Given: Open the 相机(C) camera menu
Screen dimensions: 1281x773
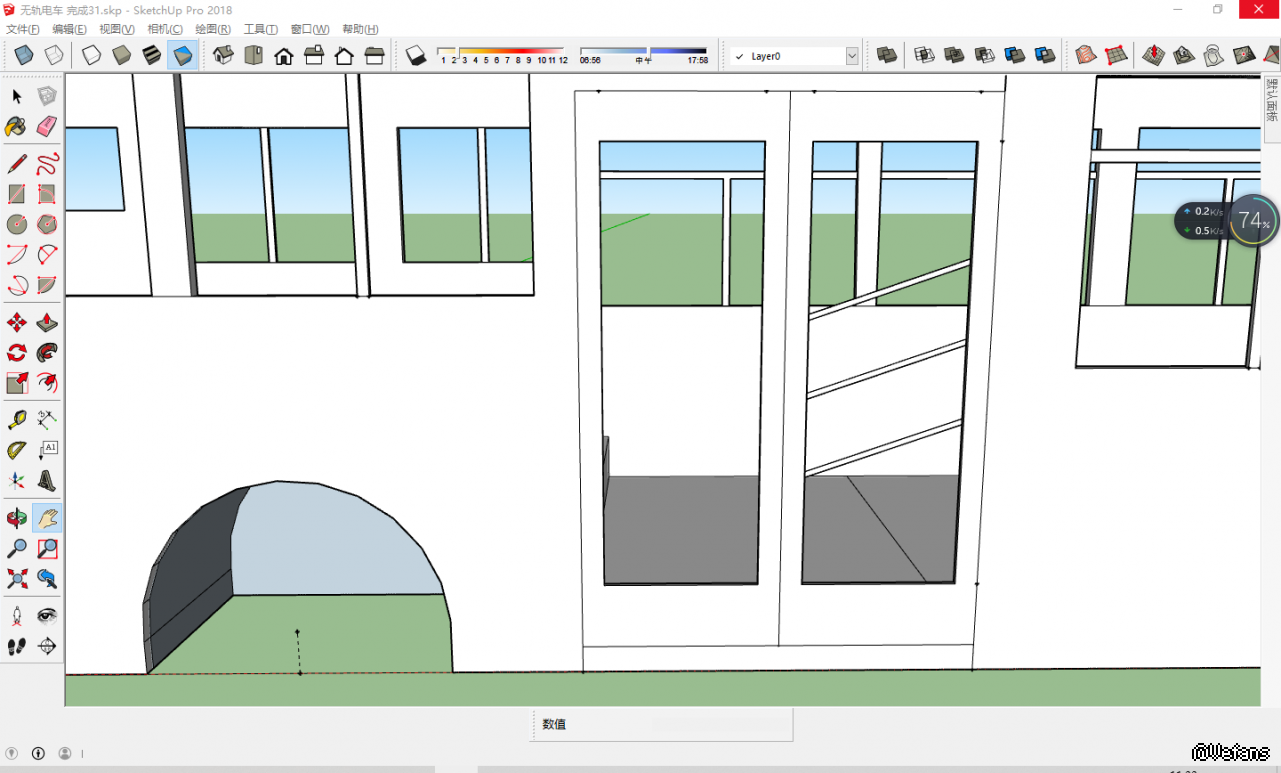Looking at the screenshot, I should (x=164, y=29).
